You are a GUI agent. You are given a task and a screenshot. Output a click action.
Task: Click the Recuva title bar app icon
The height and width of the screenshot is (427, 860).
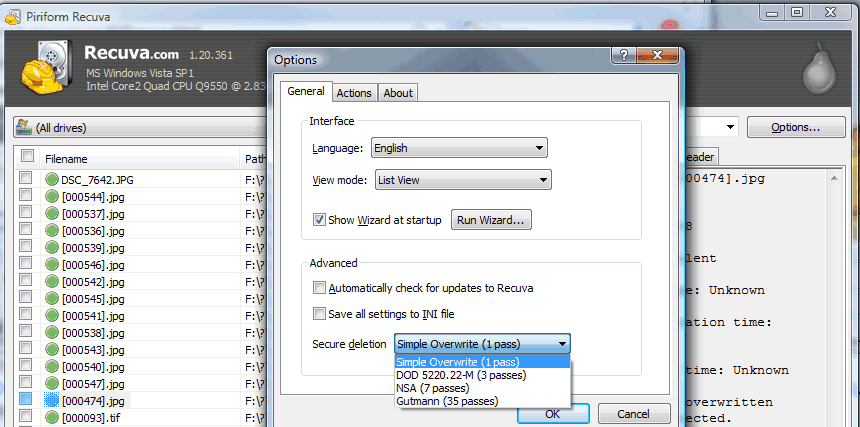click(x=13, y=17)
